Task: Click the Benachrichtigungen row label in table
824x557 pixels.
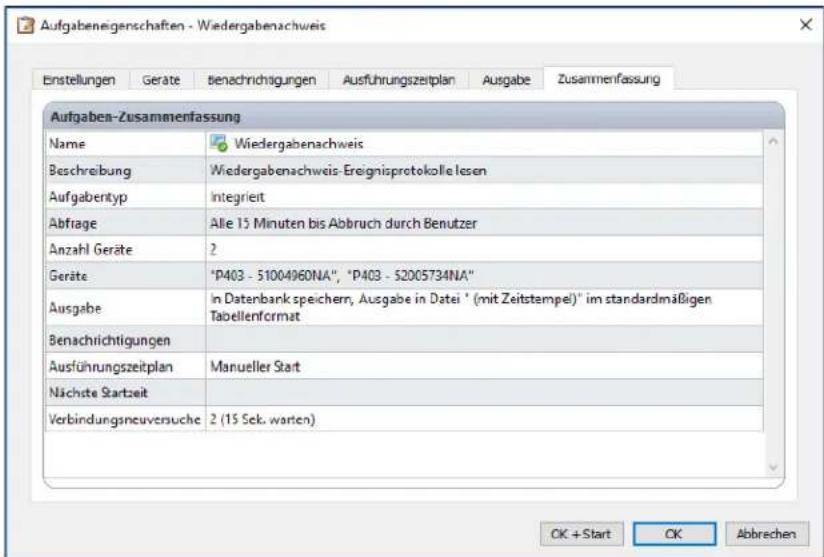Action: (x=109, y=340)
